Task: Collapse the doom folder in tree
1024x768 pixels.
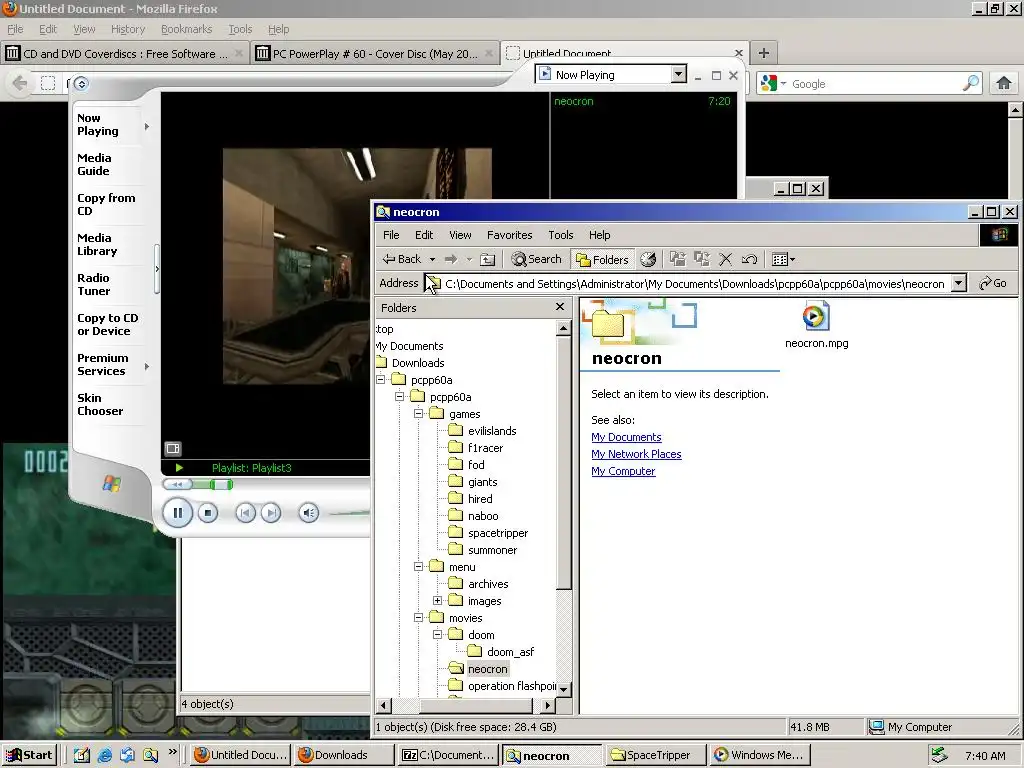Action: pyautogui.click(x=438, y=634)
